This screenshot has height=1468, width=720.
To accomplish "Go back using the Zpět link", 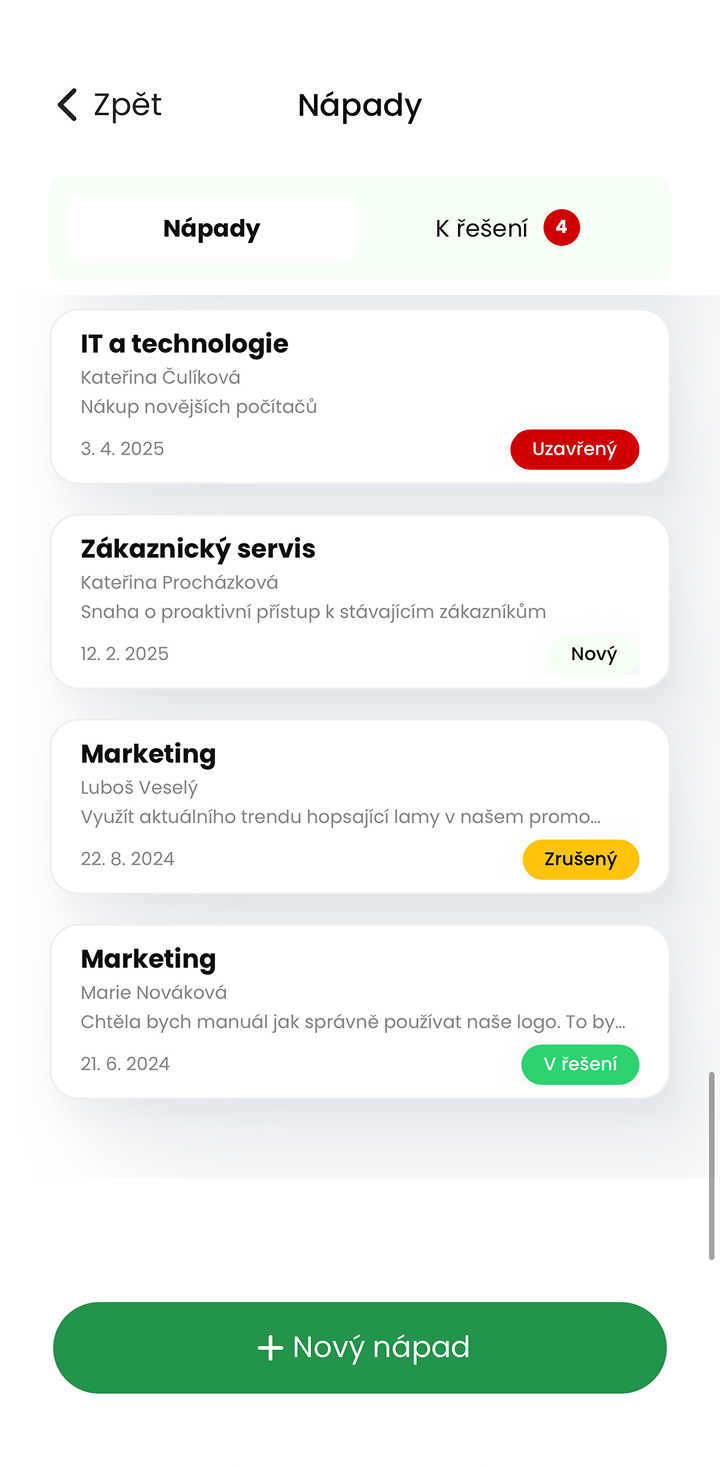I will pyautogui.click(x=127, y=105).
